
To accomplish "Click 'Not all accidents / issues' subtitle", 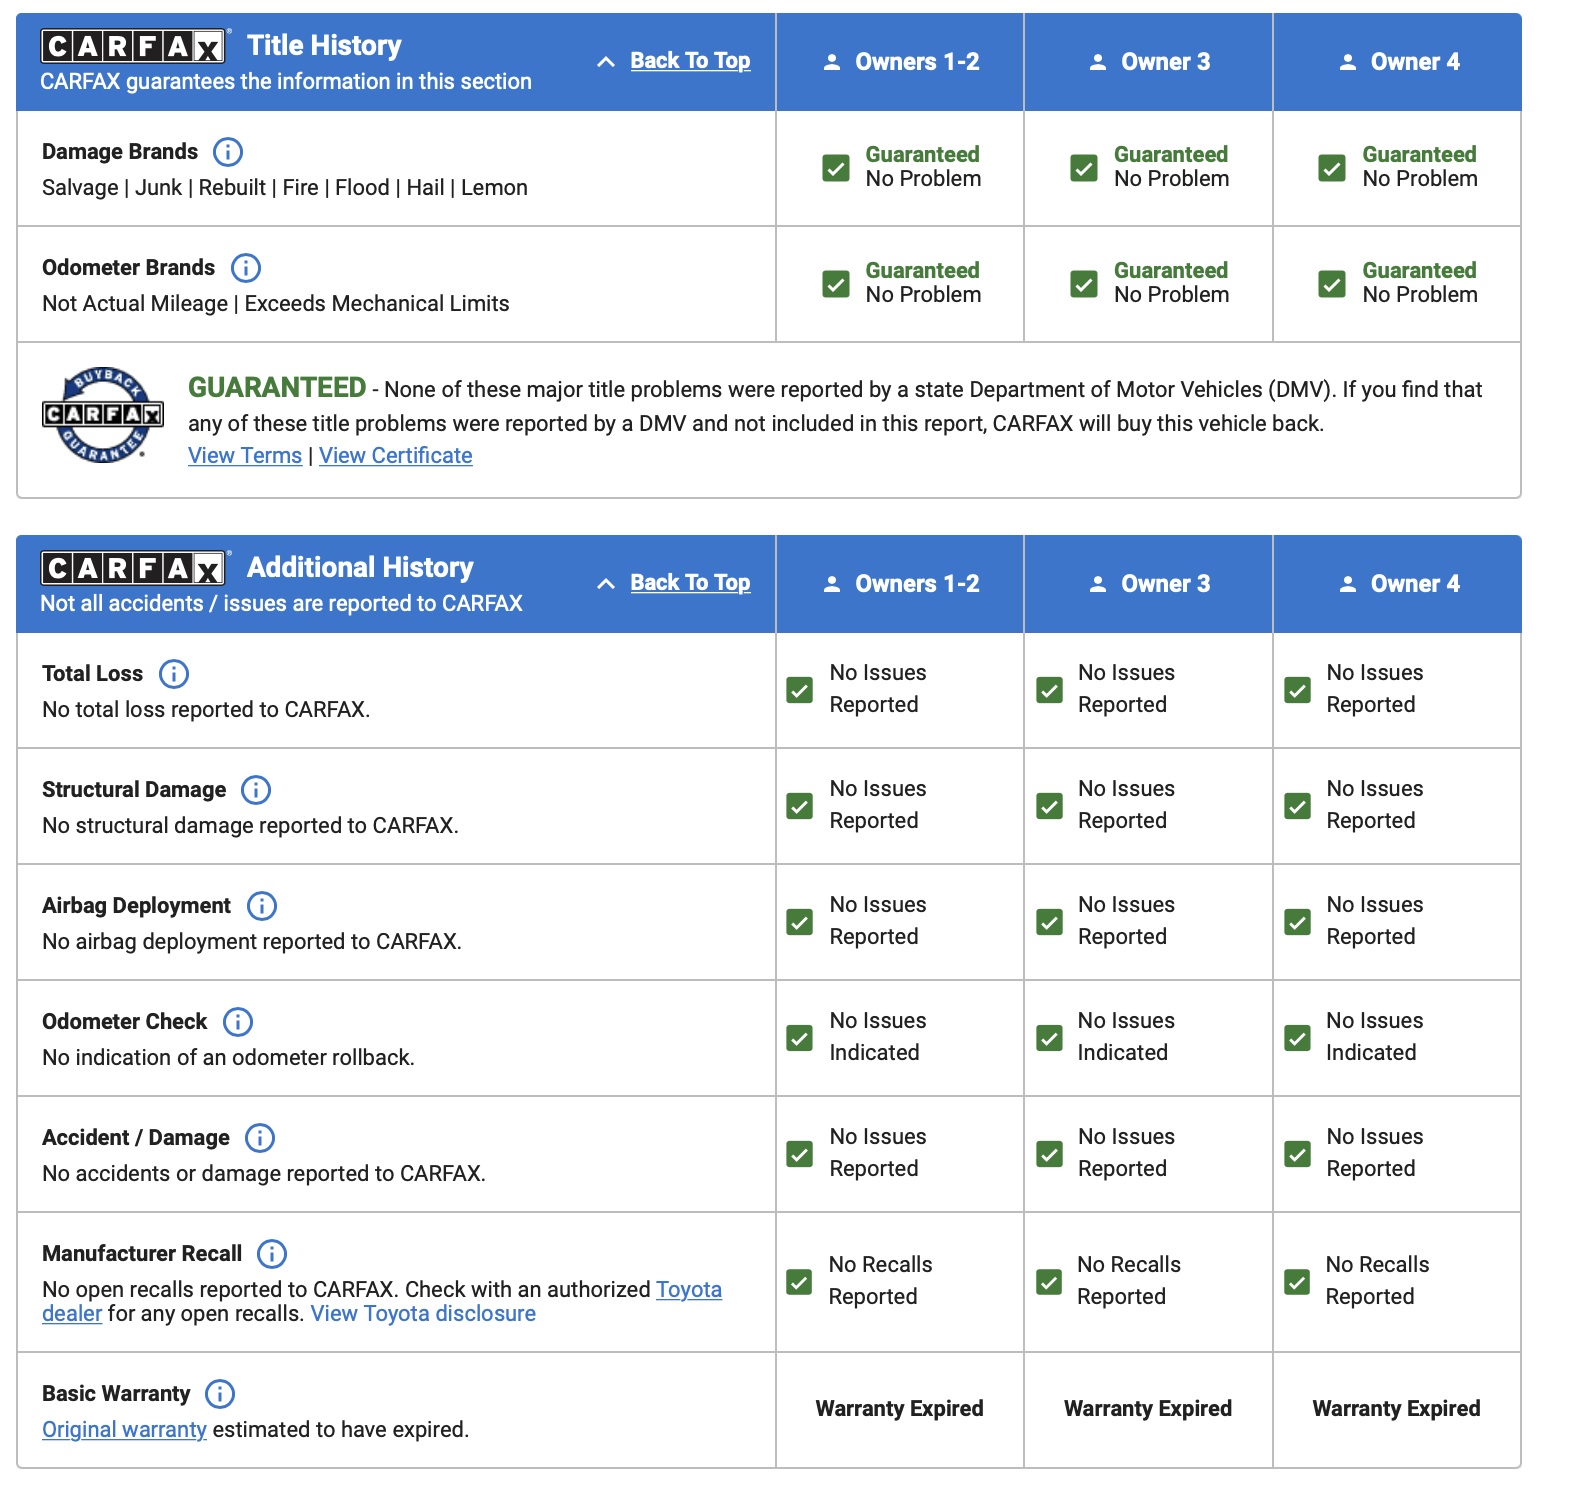I will click(281, 604).
